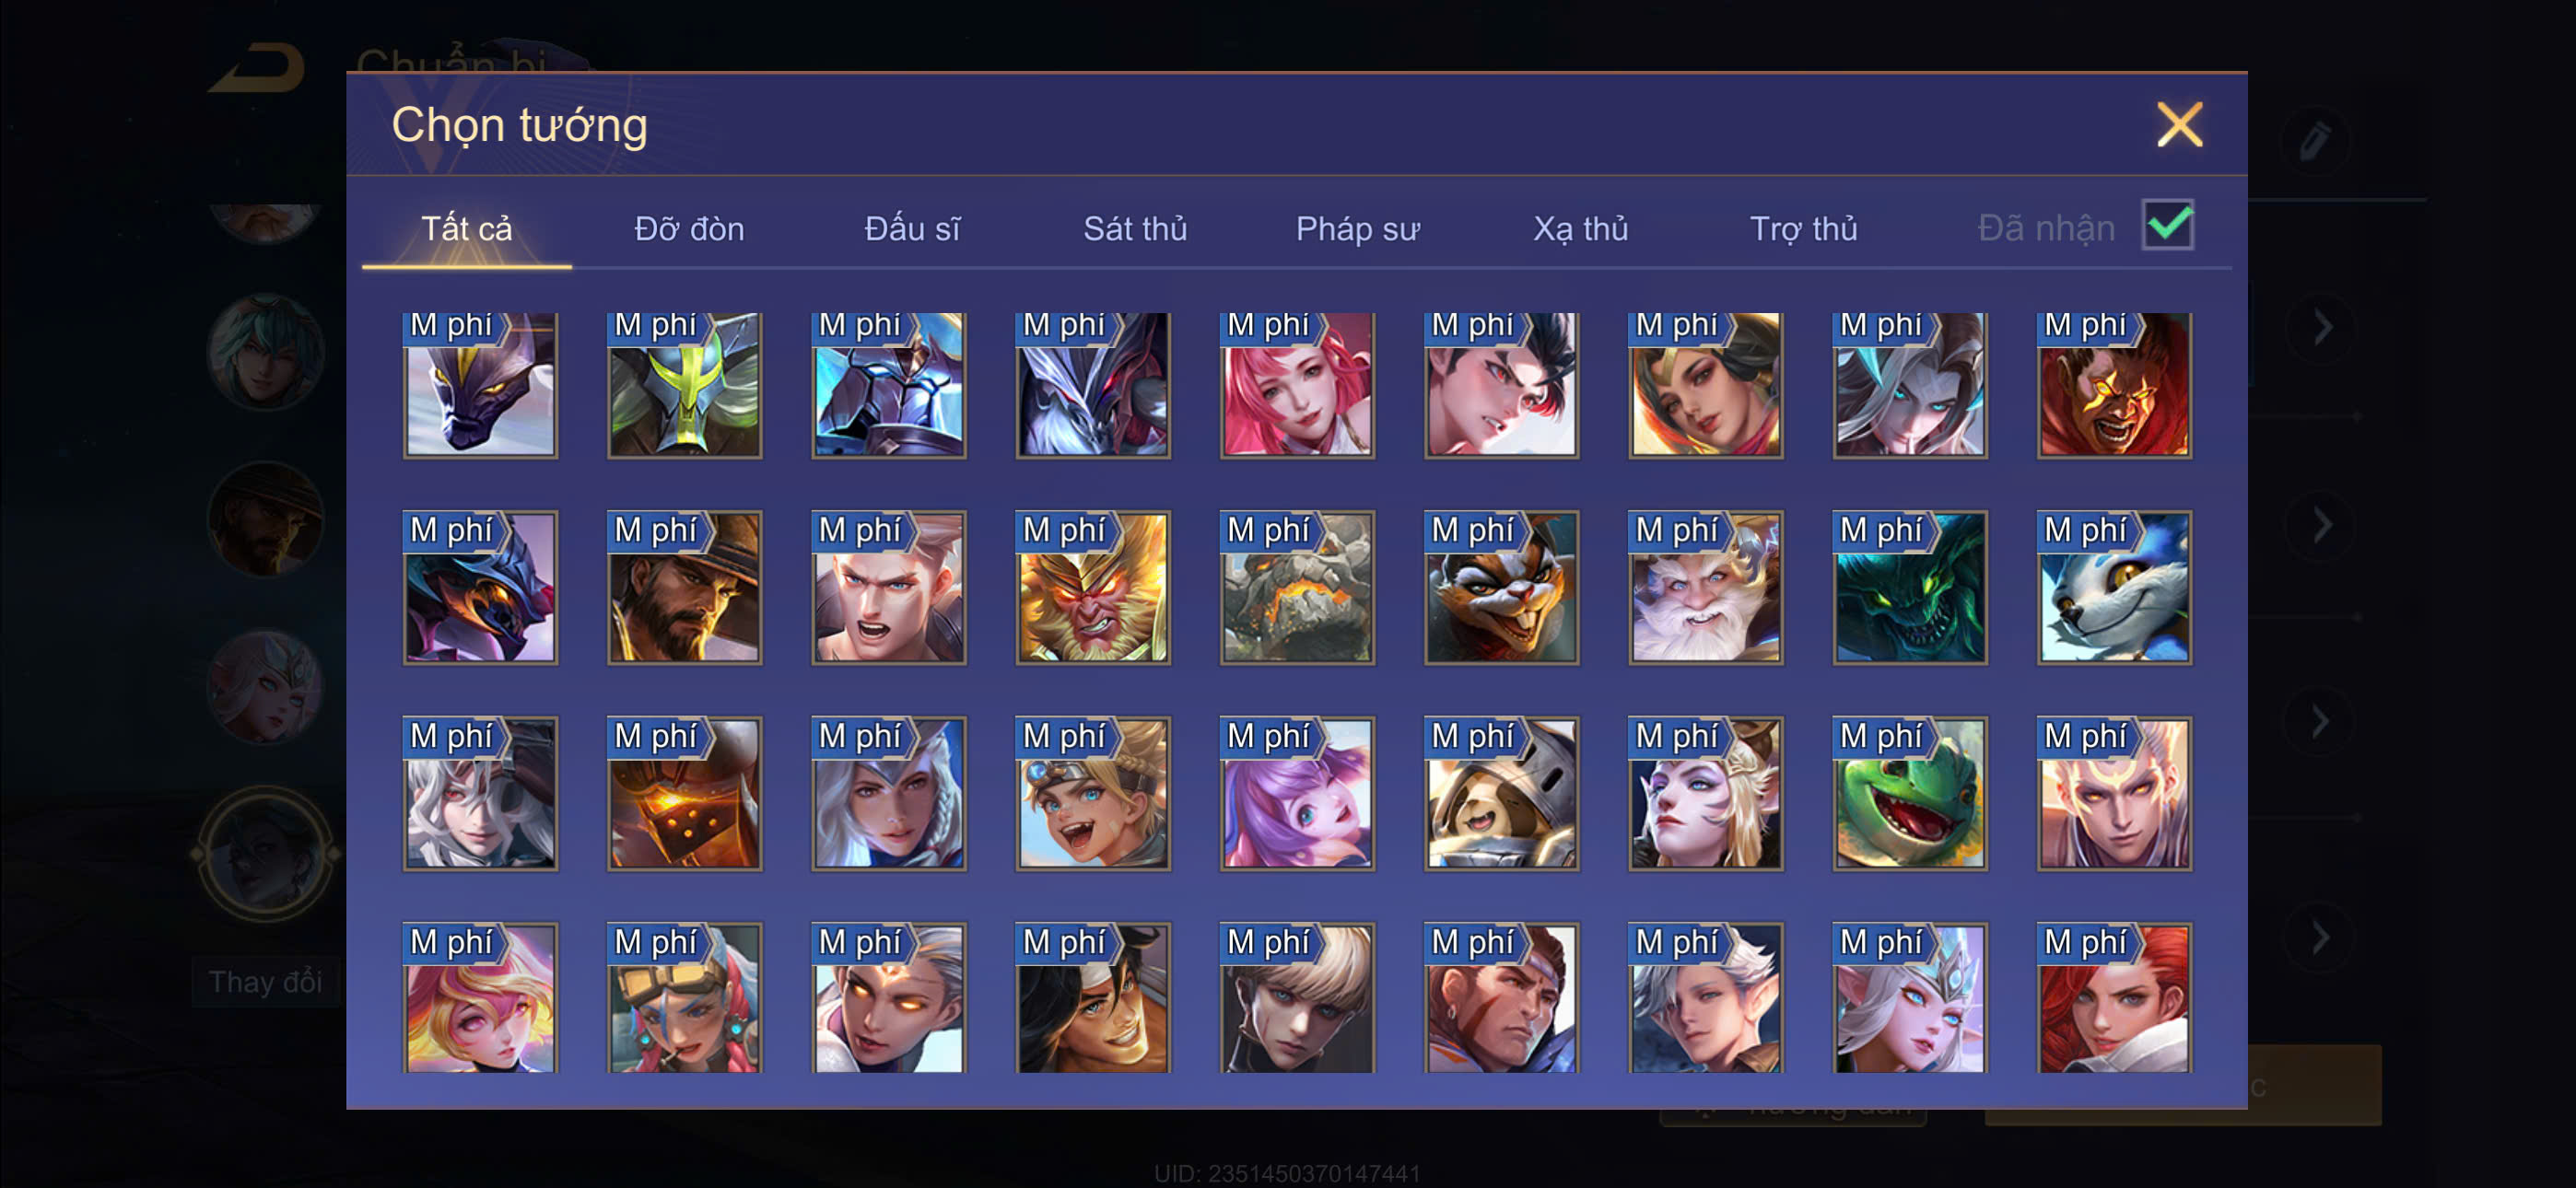2576x1188 pixels.
Task: Pick the golden monkey king hero
Action: click(1093, 588)
